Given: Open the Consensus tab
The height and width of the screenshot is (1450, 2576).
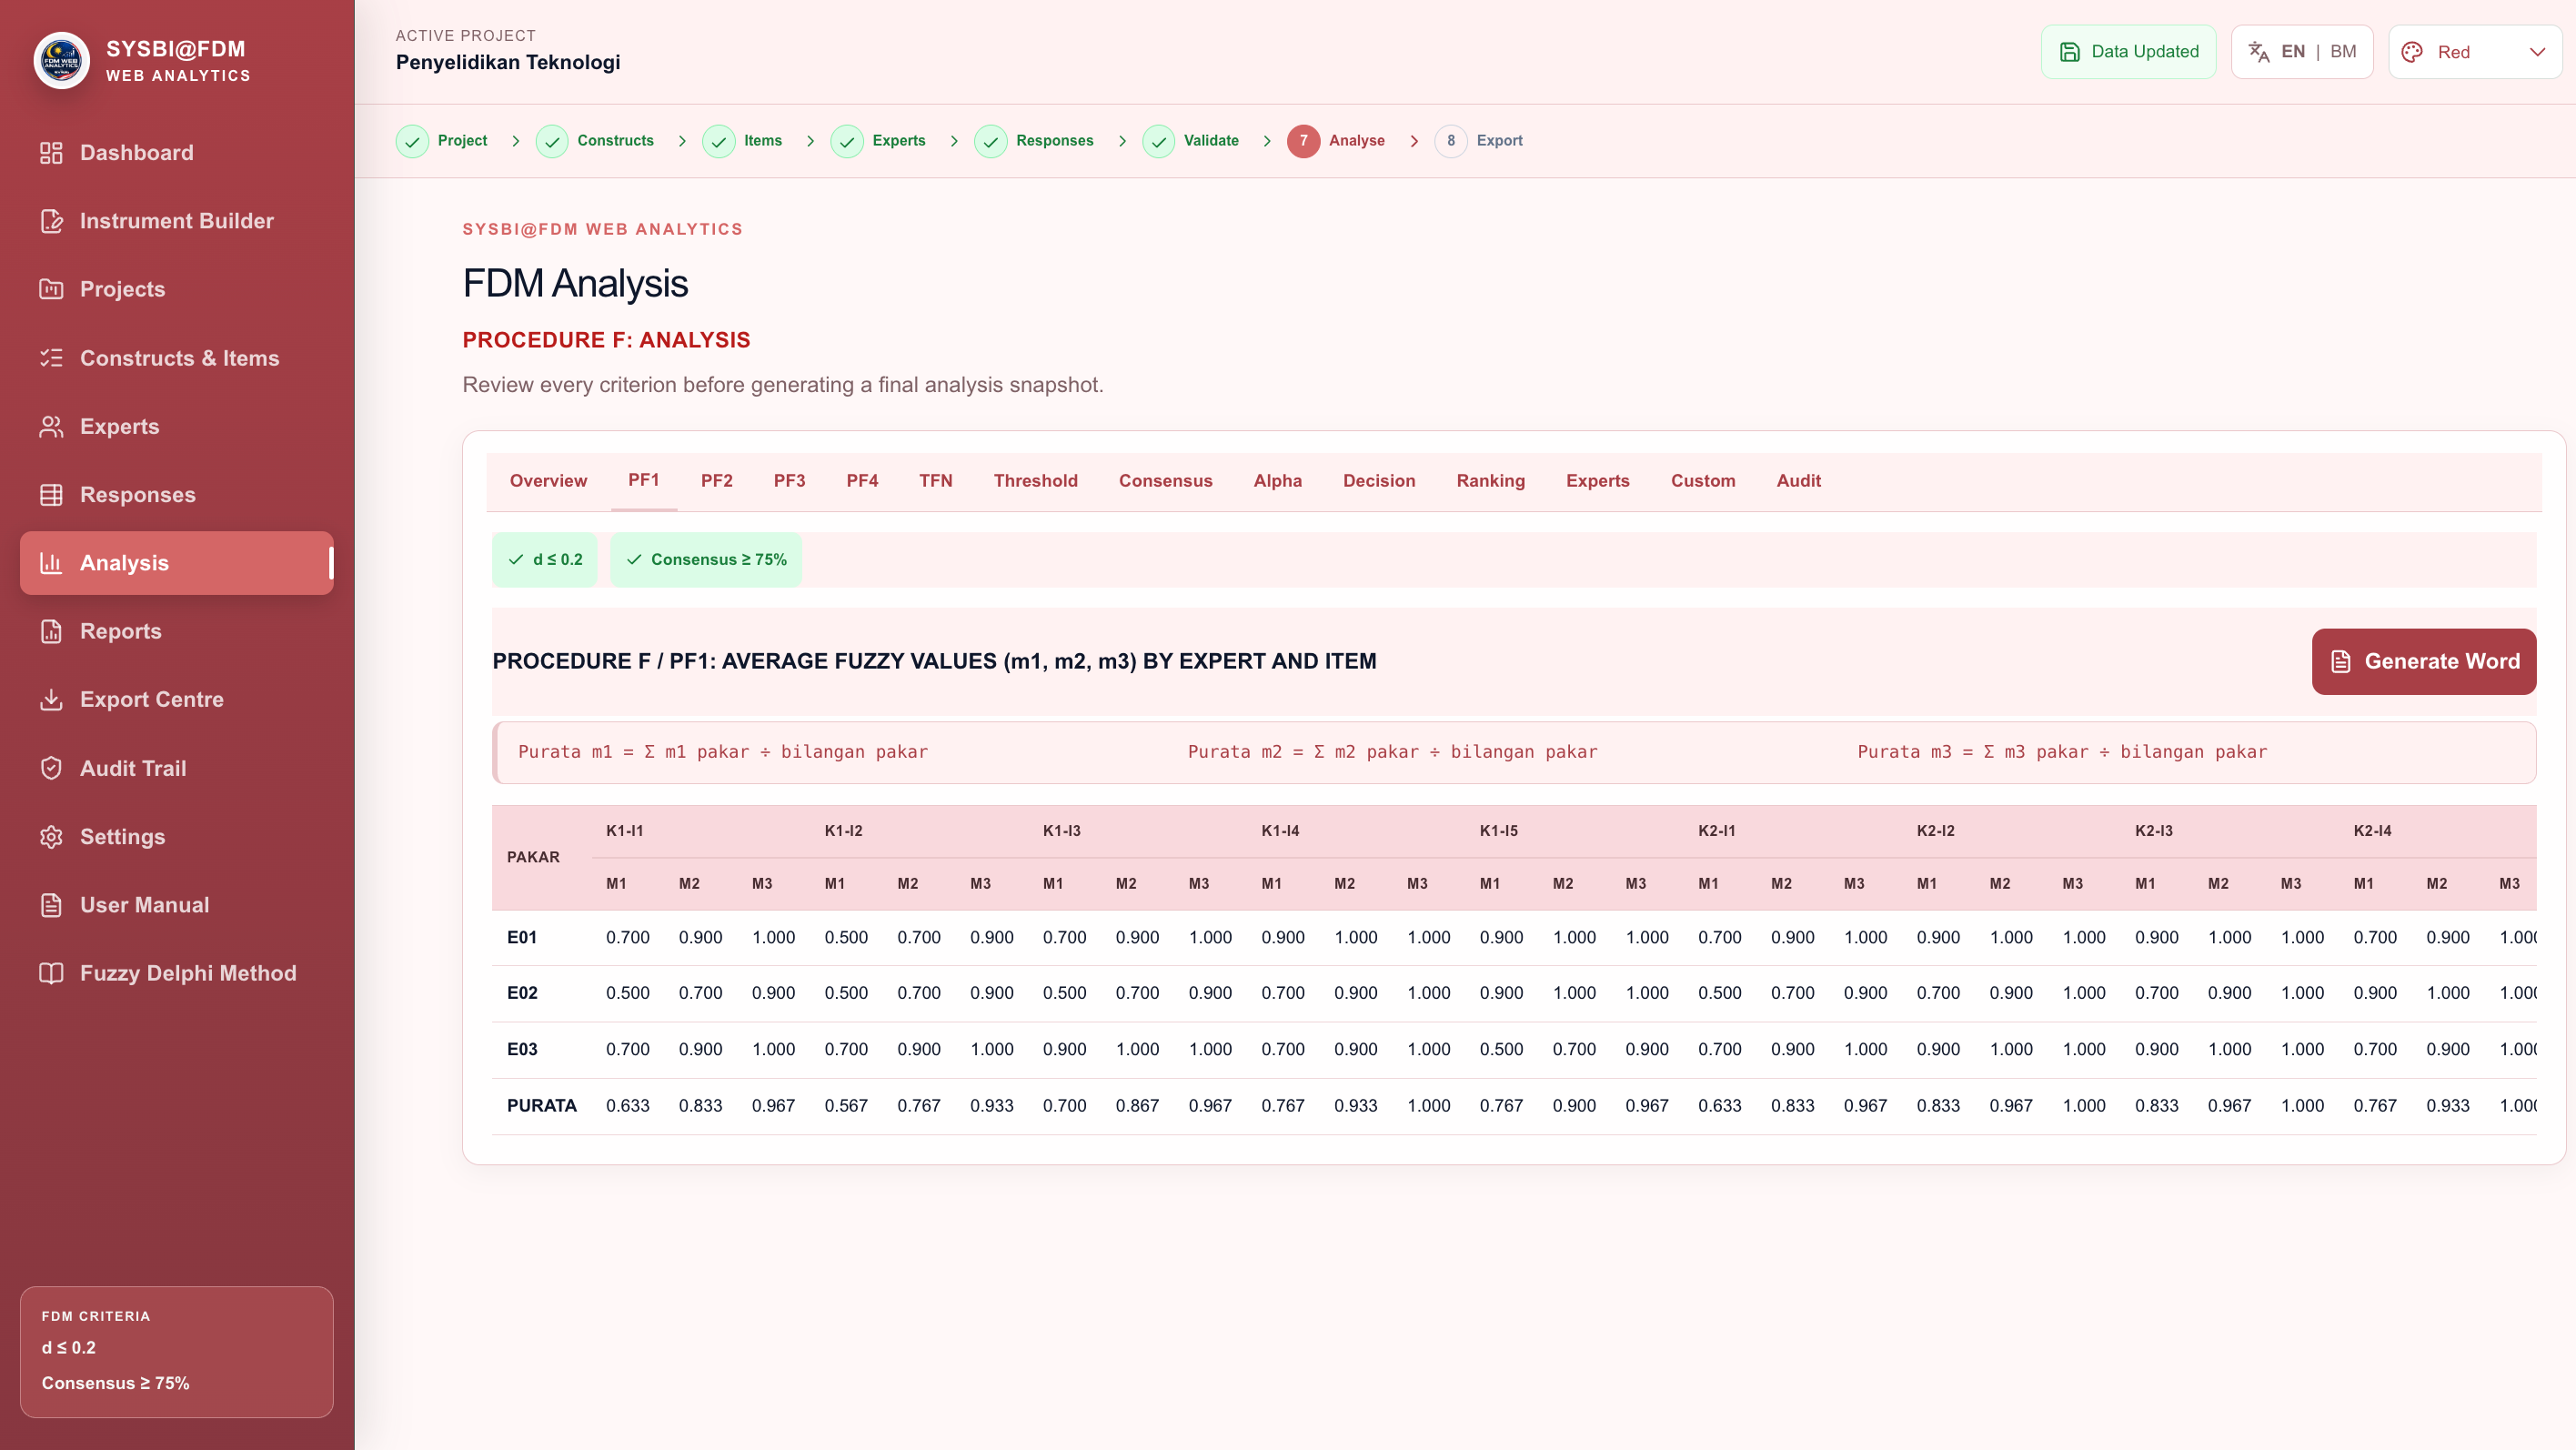Looking at the screenshot, I should tap(1165, 481).
